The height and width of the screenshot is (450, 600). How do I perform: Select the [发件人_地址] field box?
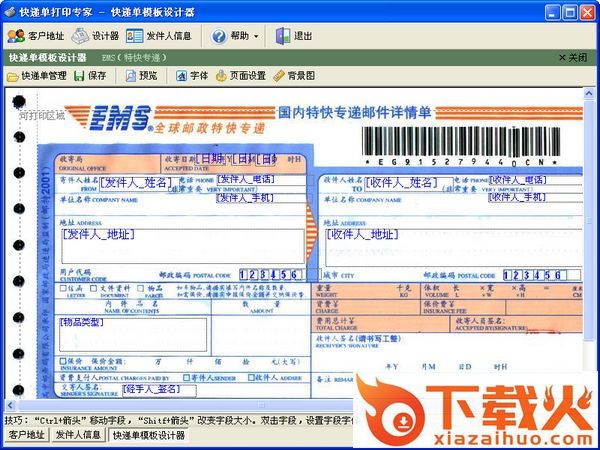point(183,246)
